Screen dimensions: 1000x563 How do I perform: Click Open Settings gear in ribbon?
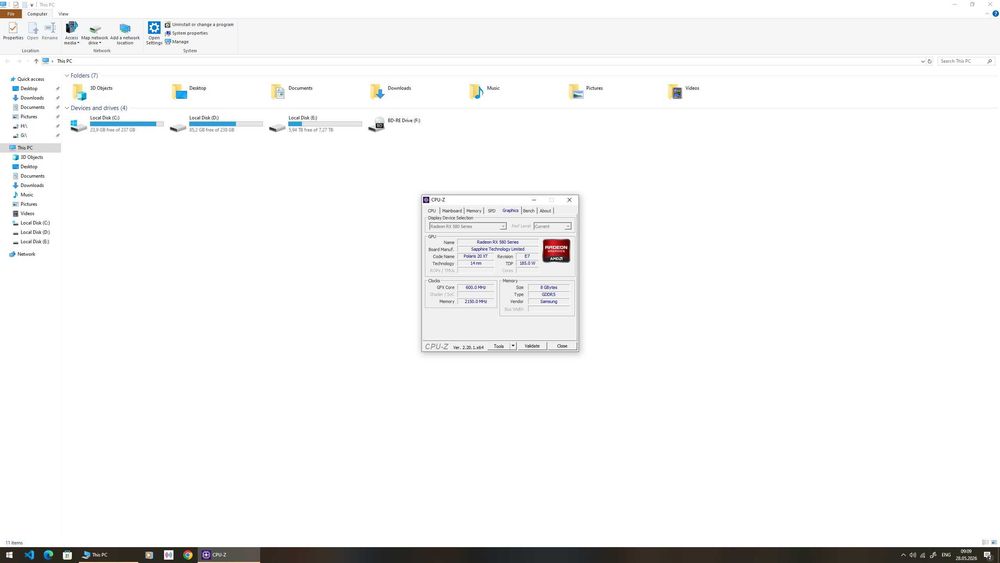[154, 33]
